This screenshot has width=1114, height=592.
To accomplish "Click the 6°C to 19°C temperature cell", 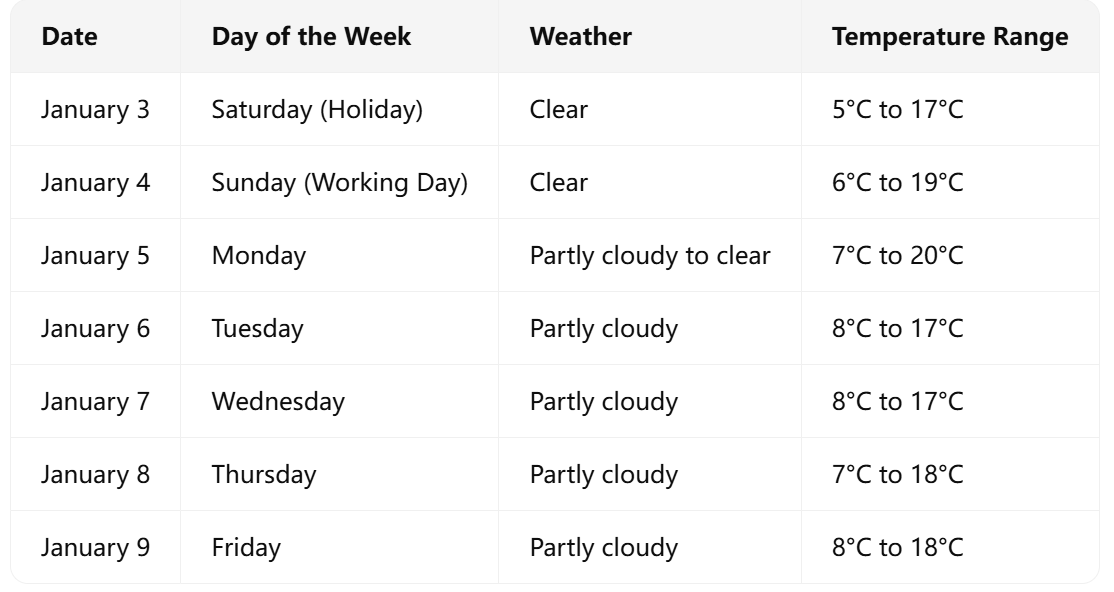I will point(897,182).
